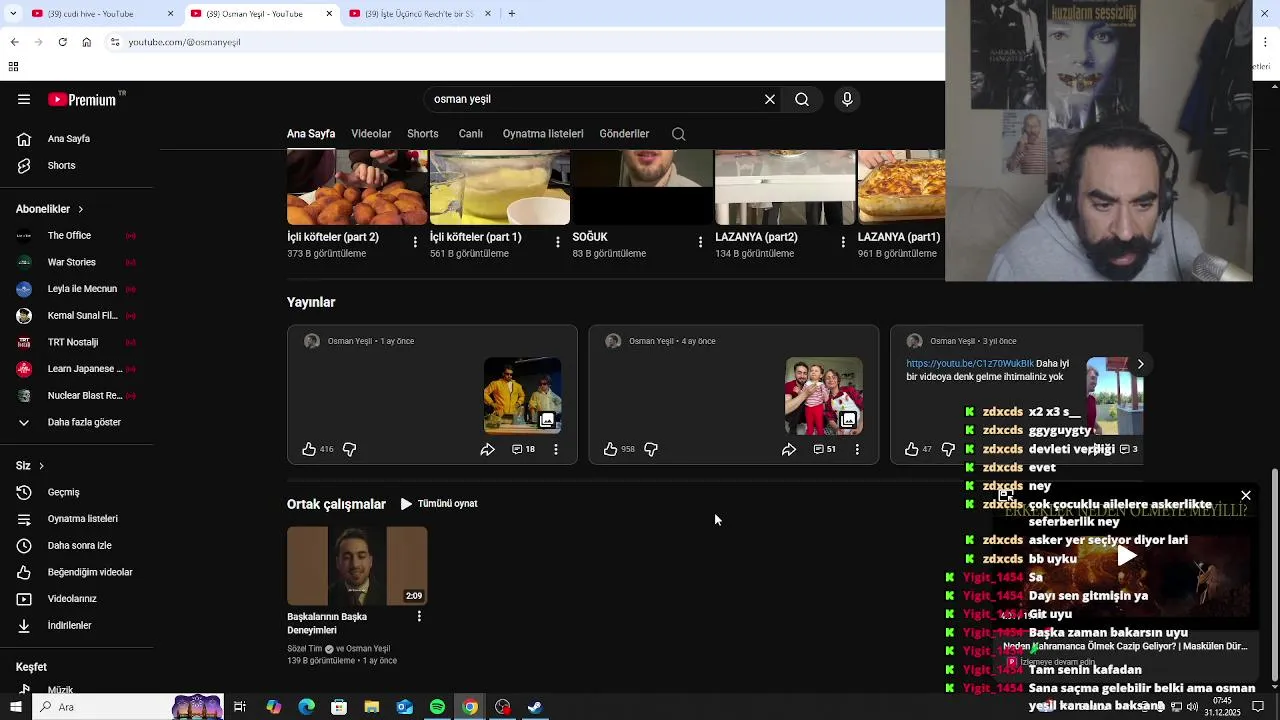Switch to Videolar tab

(371, 134)
